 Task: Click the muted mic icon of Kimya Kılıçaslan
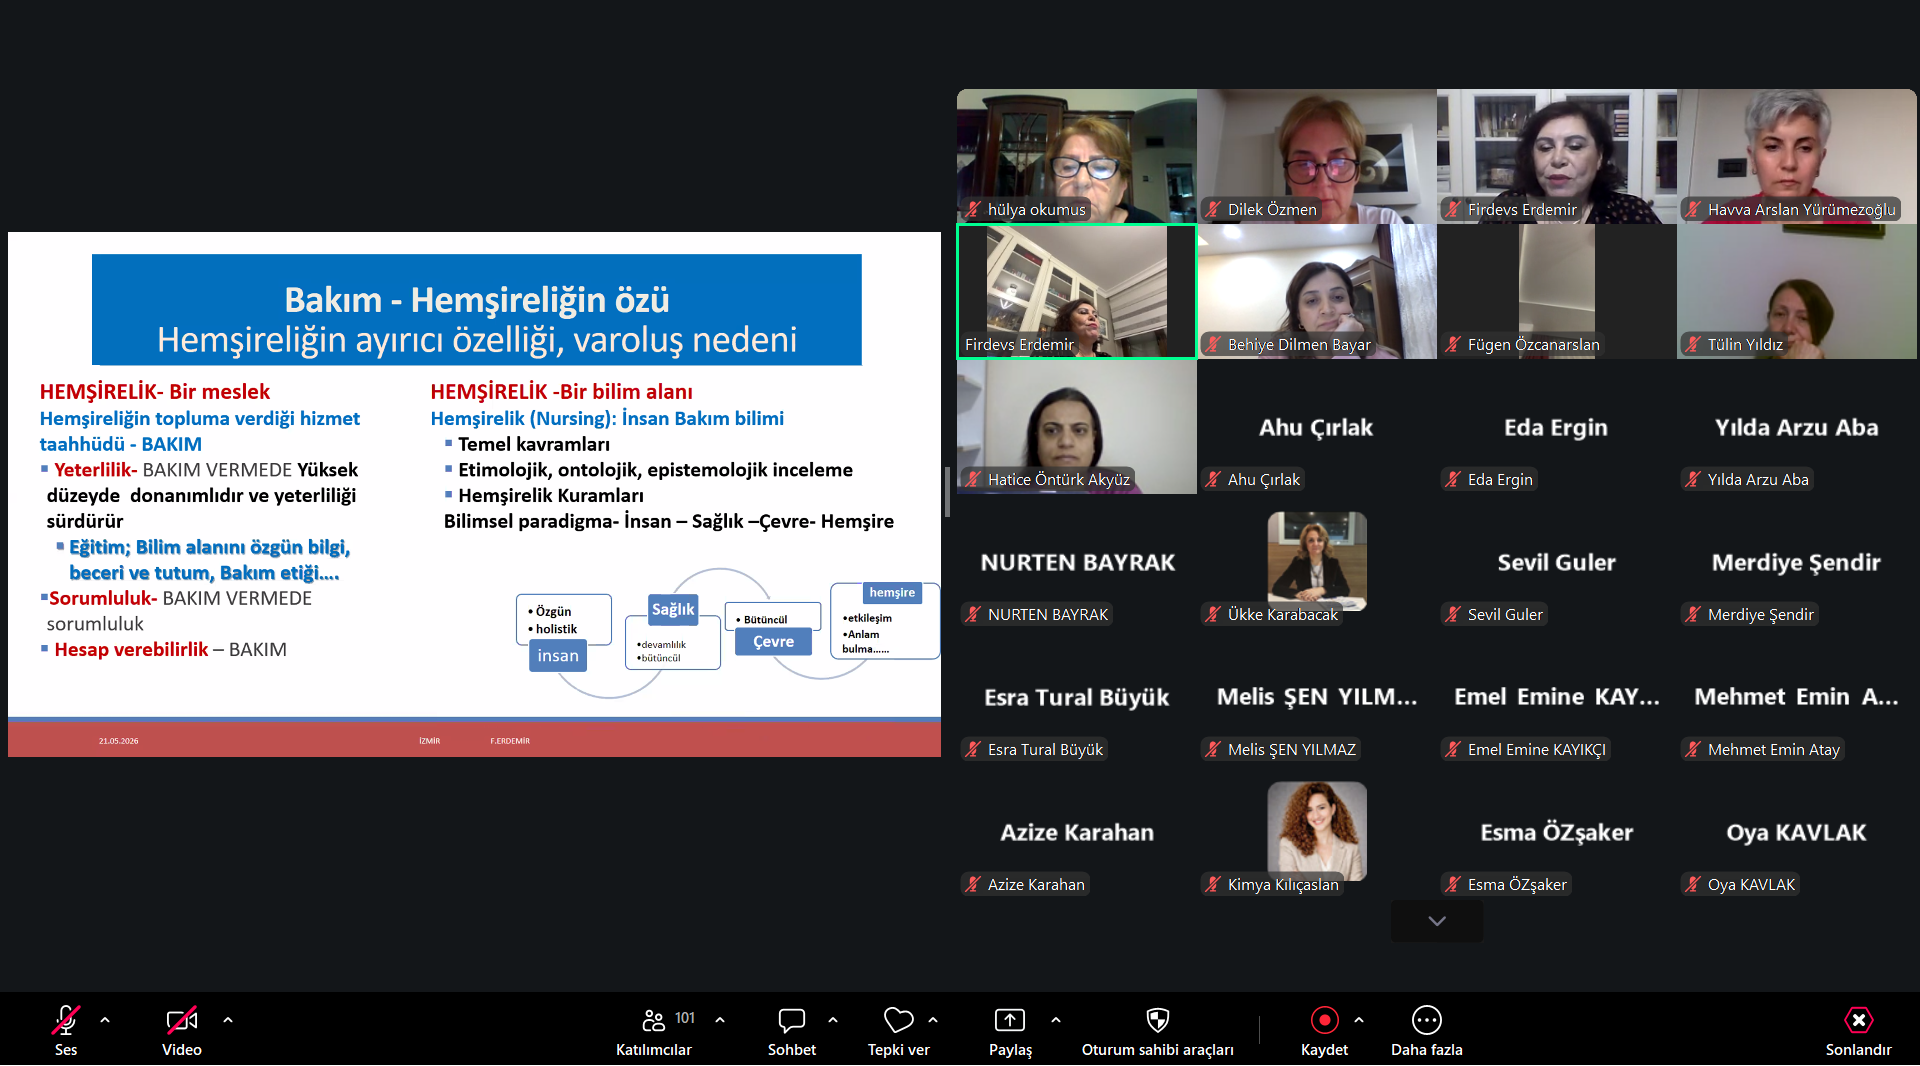click(1213, 884)
